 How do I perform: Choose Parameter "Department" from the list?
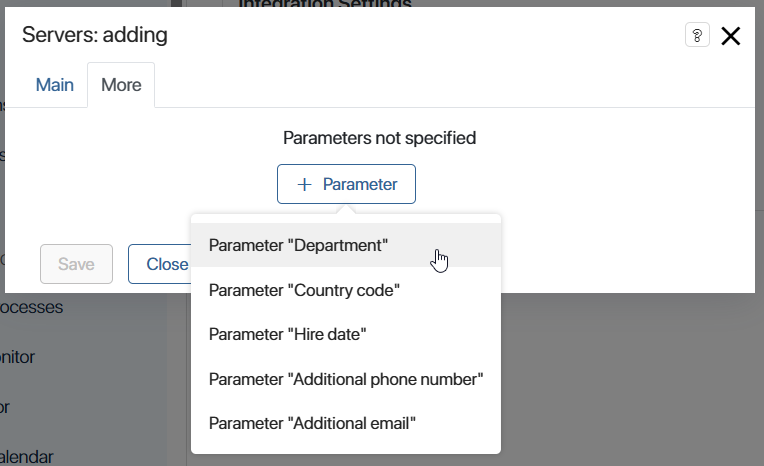click(346, 245)
